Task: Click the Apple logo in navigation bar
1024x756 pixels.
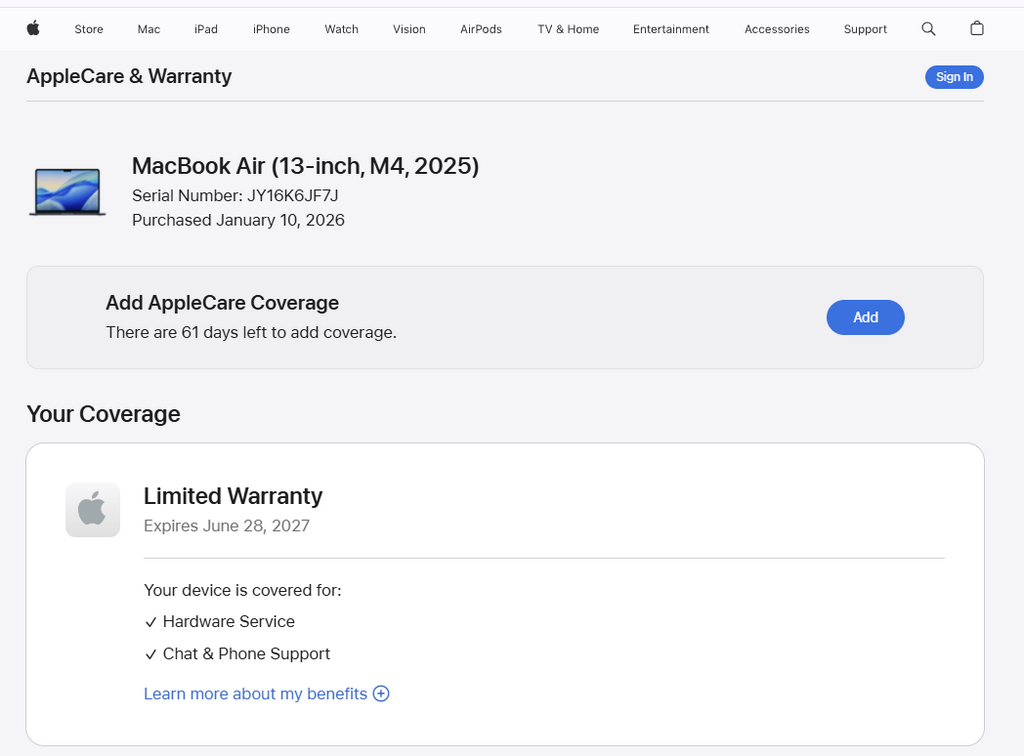Action: pyautogui.click(x=33, y=28)
